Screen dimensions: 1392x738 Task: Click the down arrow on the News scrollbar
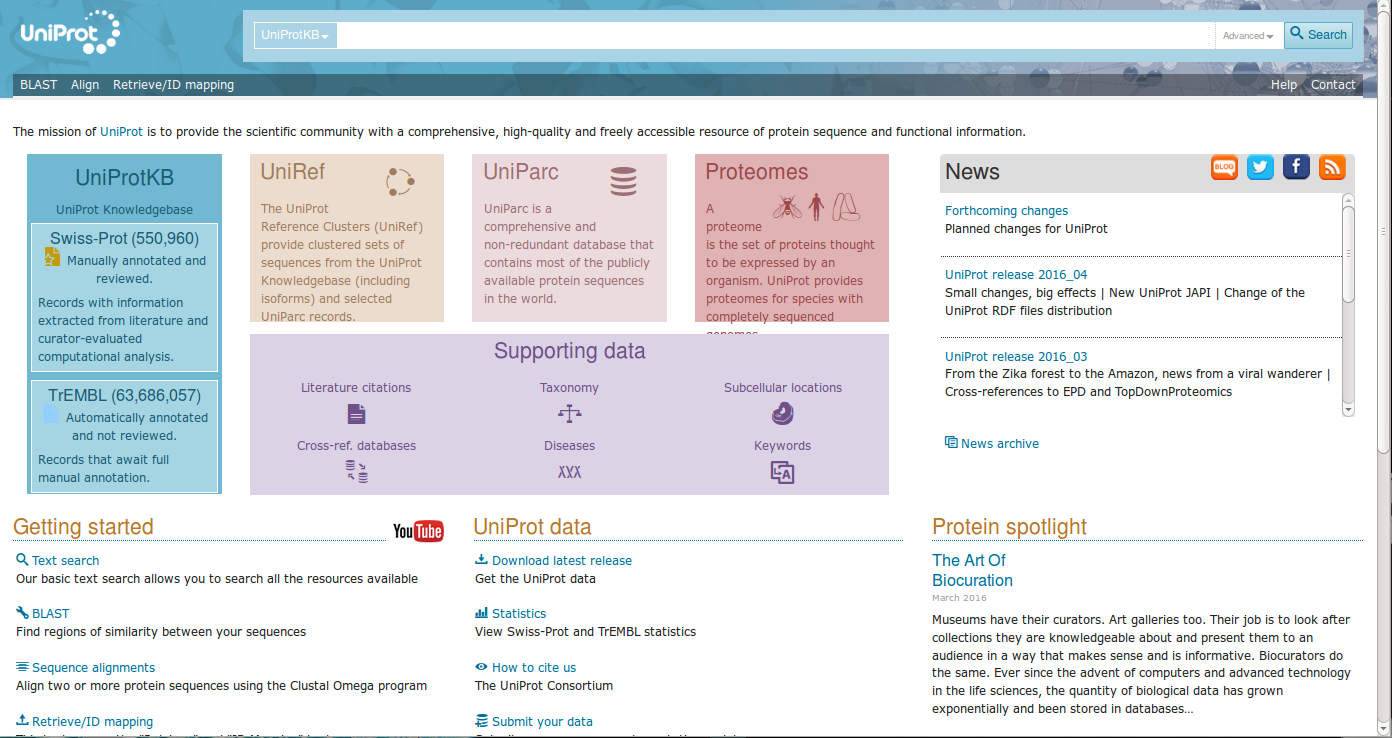pyautogui.click(x=1348, y=409)
